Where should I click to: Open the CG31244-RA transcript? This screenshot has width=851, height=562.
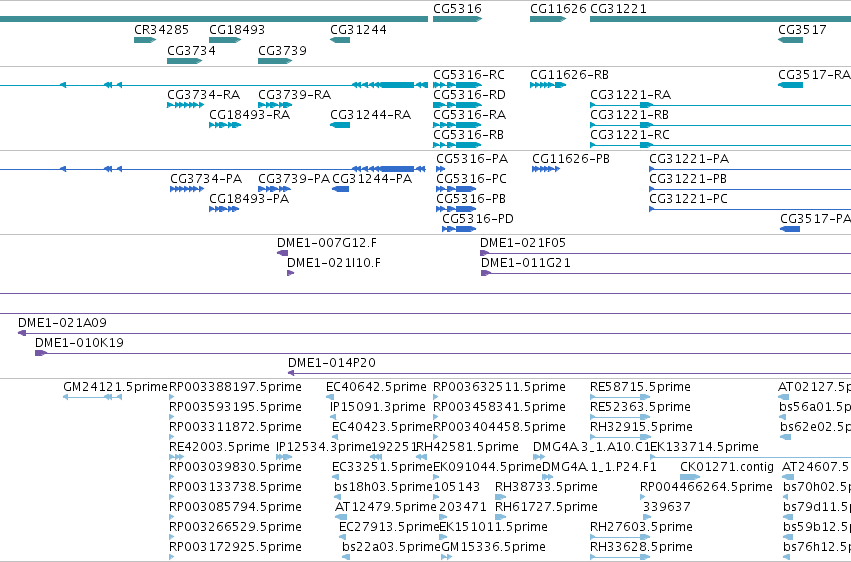[340, 125]
